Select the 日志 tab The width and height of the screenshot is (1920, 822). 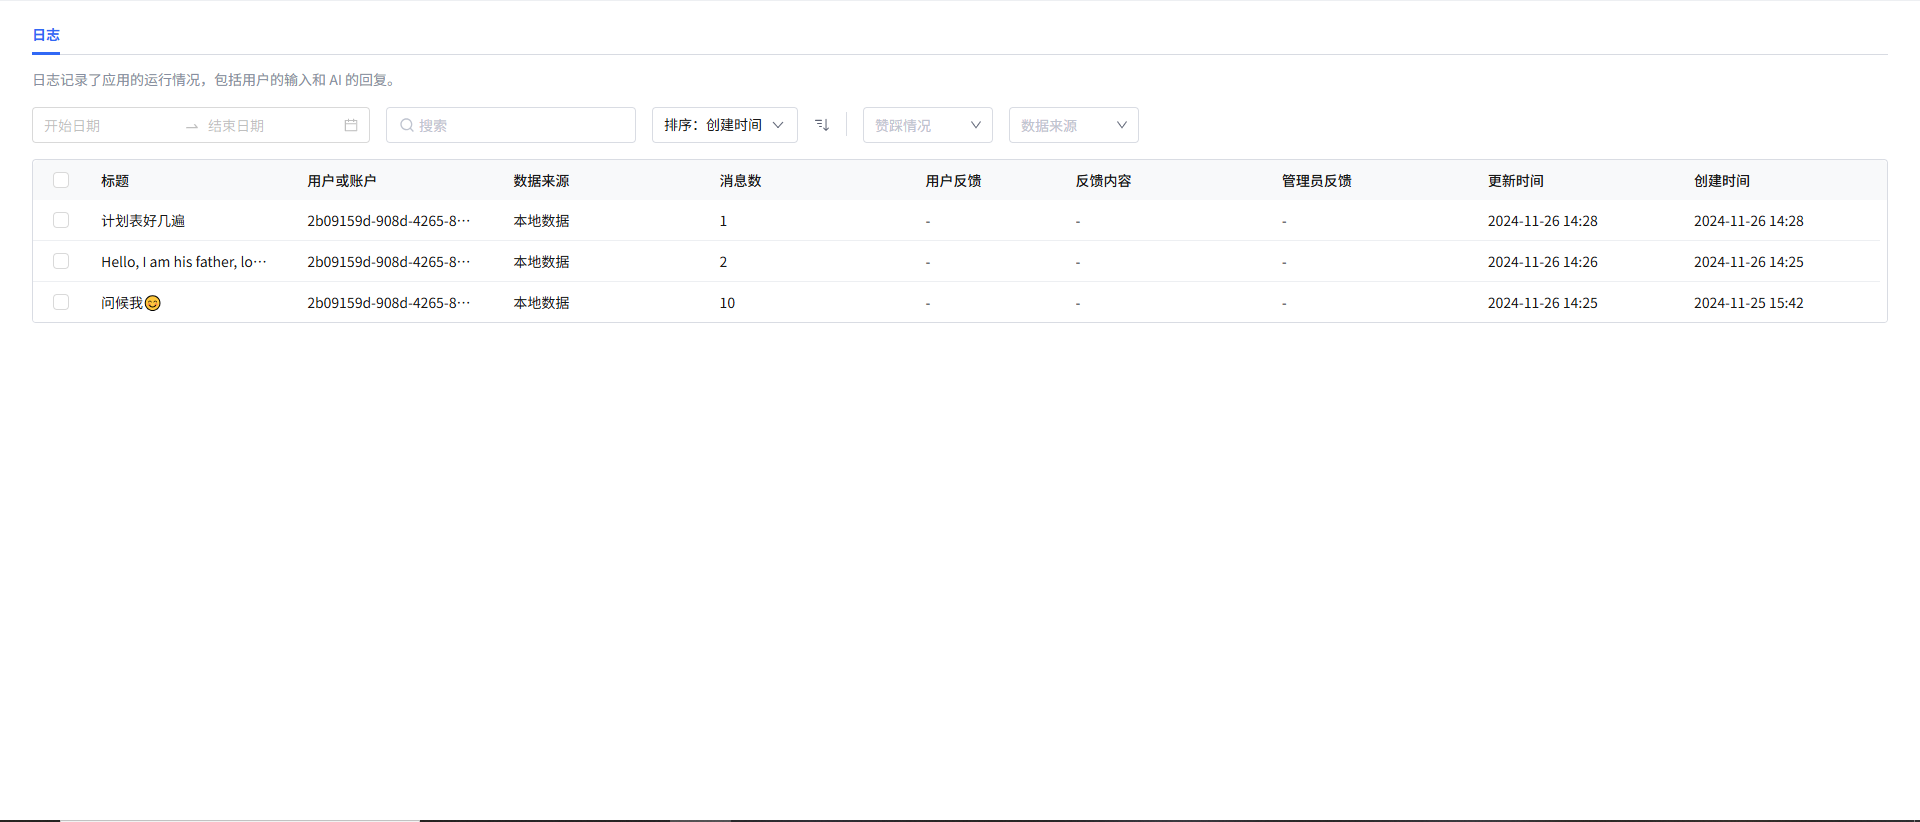coord(46,35)
